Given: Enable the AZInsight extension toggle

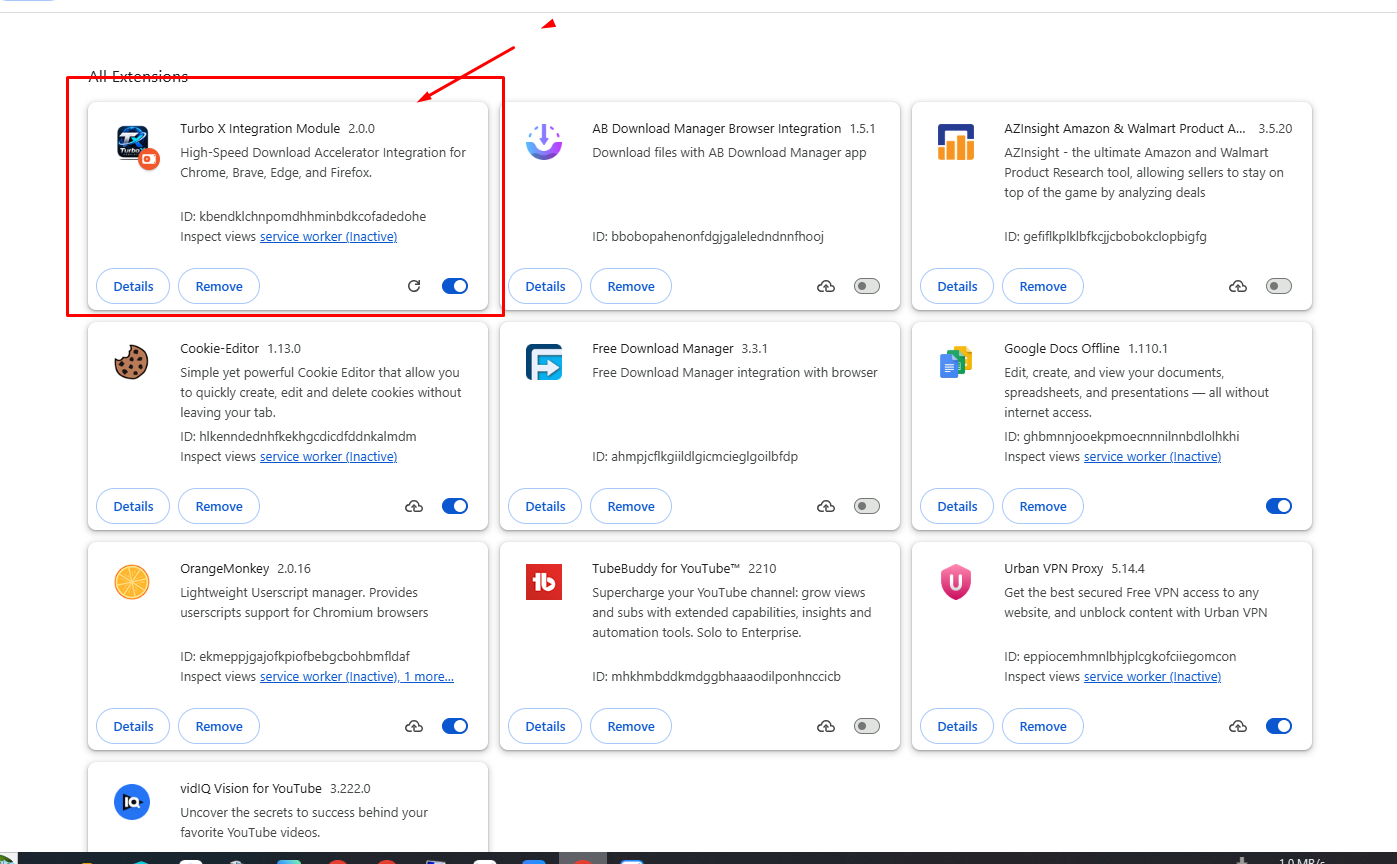Looking at the screenshot, I should click(x=1279, y=286).
